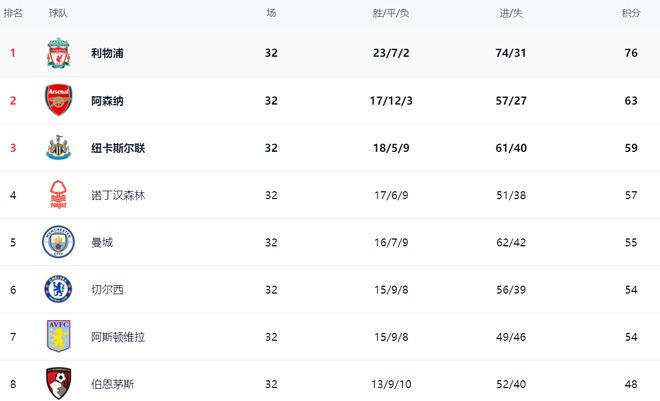Screen dimensions: 660x401
Task: Click the 排名 column header
Action: [x=14, y=14]
